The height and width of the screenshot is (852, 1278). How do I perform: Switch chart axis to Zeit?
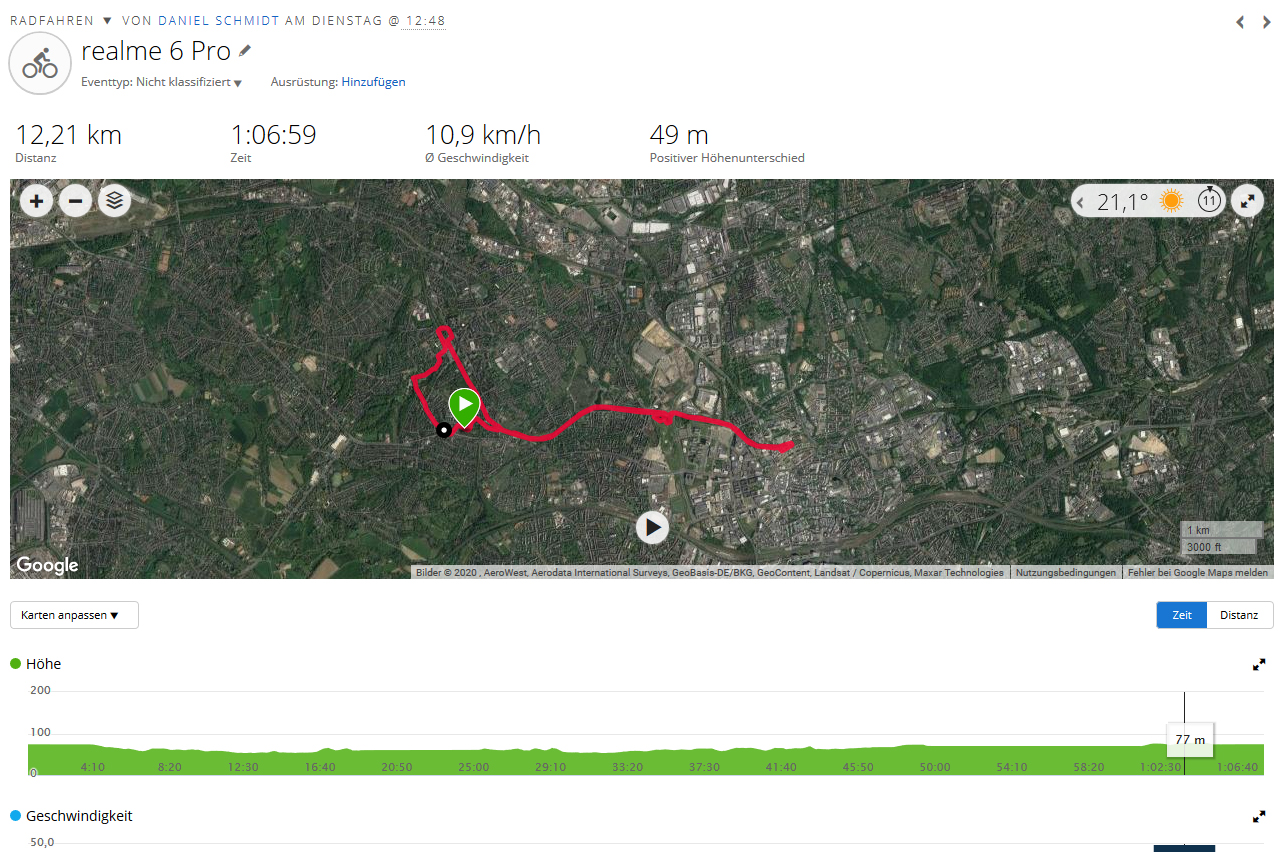(x=1182, y=615)
